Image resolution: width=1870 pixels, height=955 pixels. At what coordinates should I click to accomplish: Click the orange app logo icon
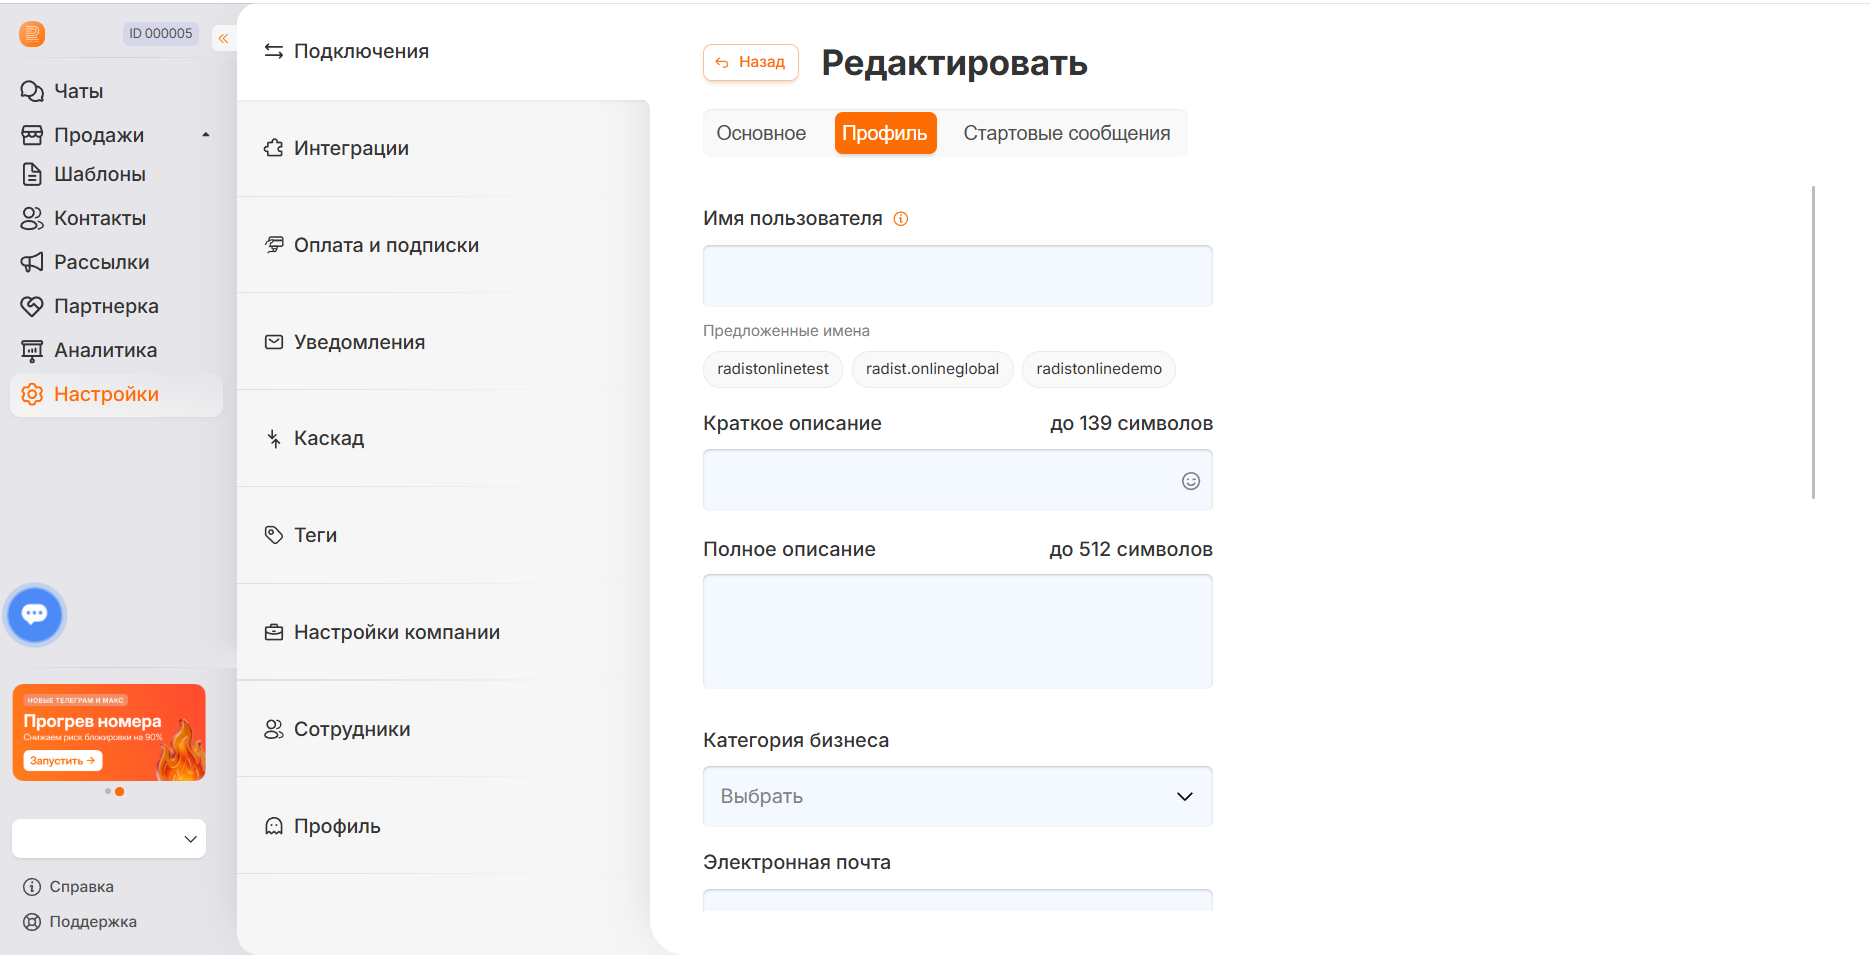click(32, 34)
